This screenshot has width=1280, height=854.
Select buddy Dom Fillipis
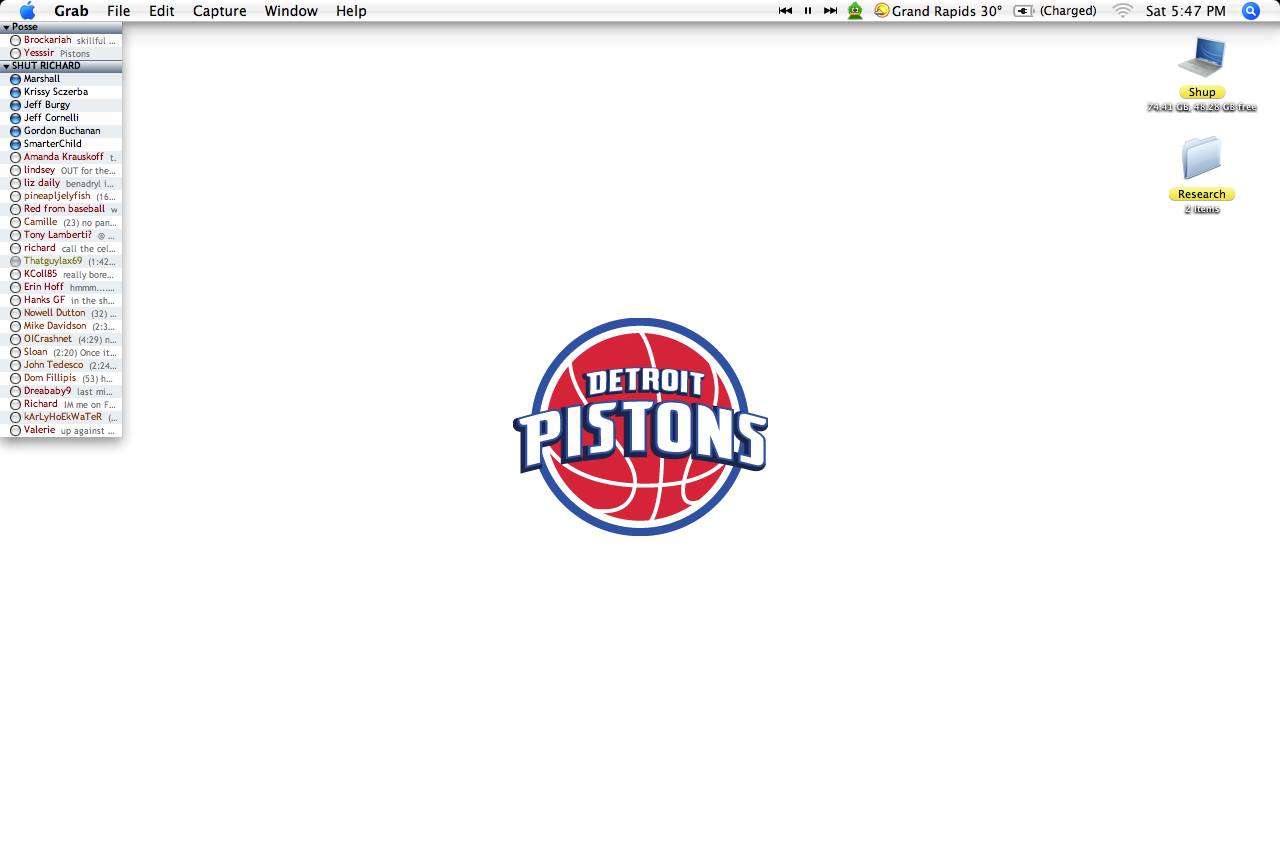pyautogui.click(x=61, y=378)
